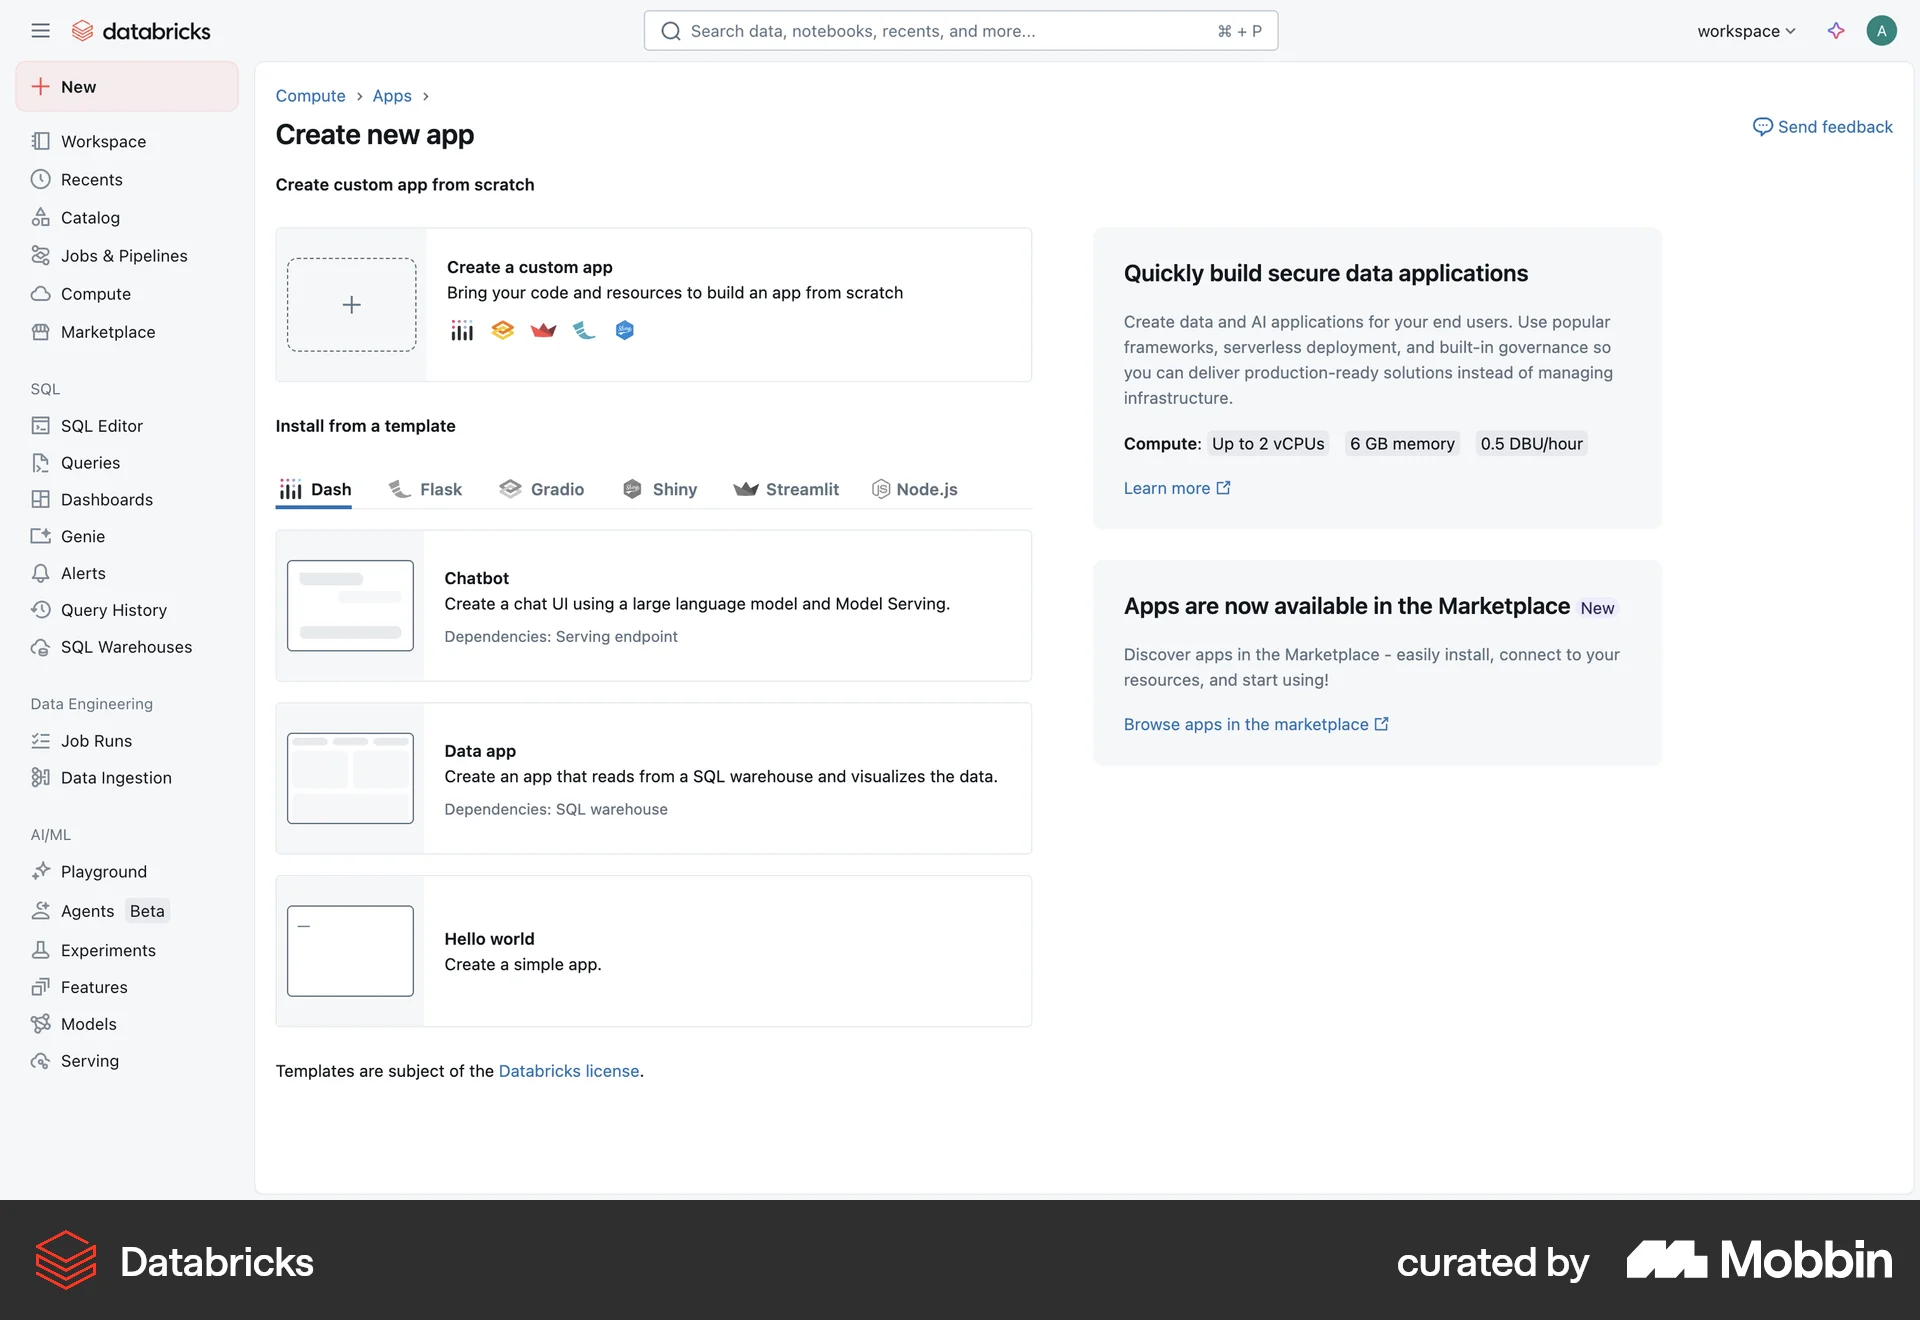Open Data Ingestion
The image size is (1920, 1320).
pos(115,777)
